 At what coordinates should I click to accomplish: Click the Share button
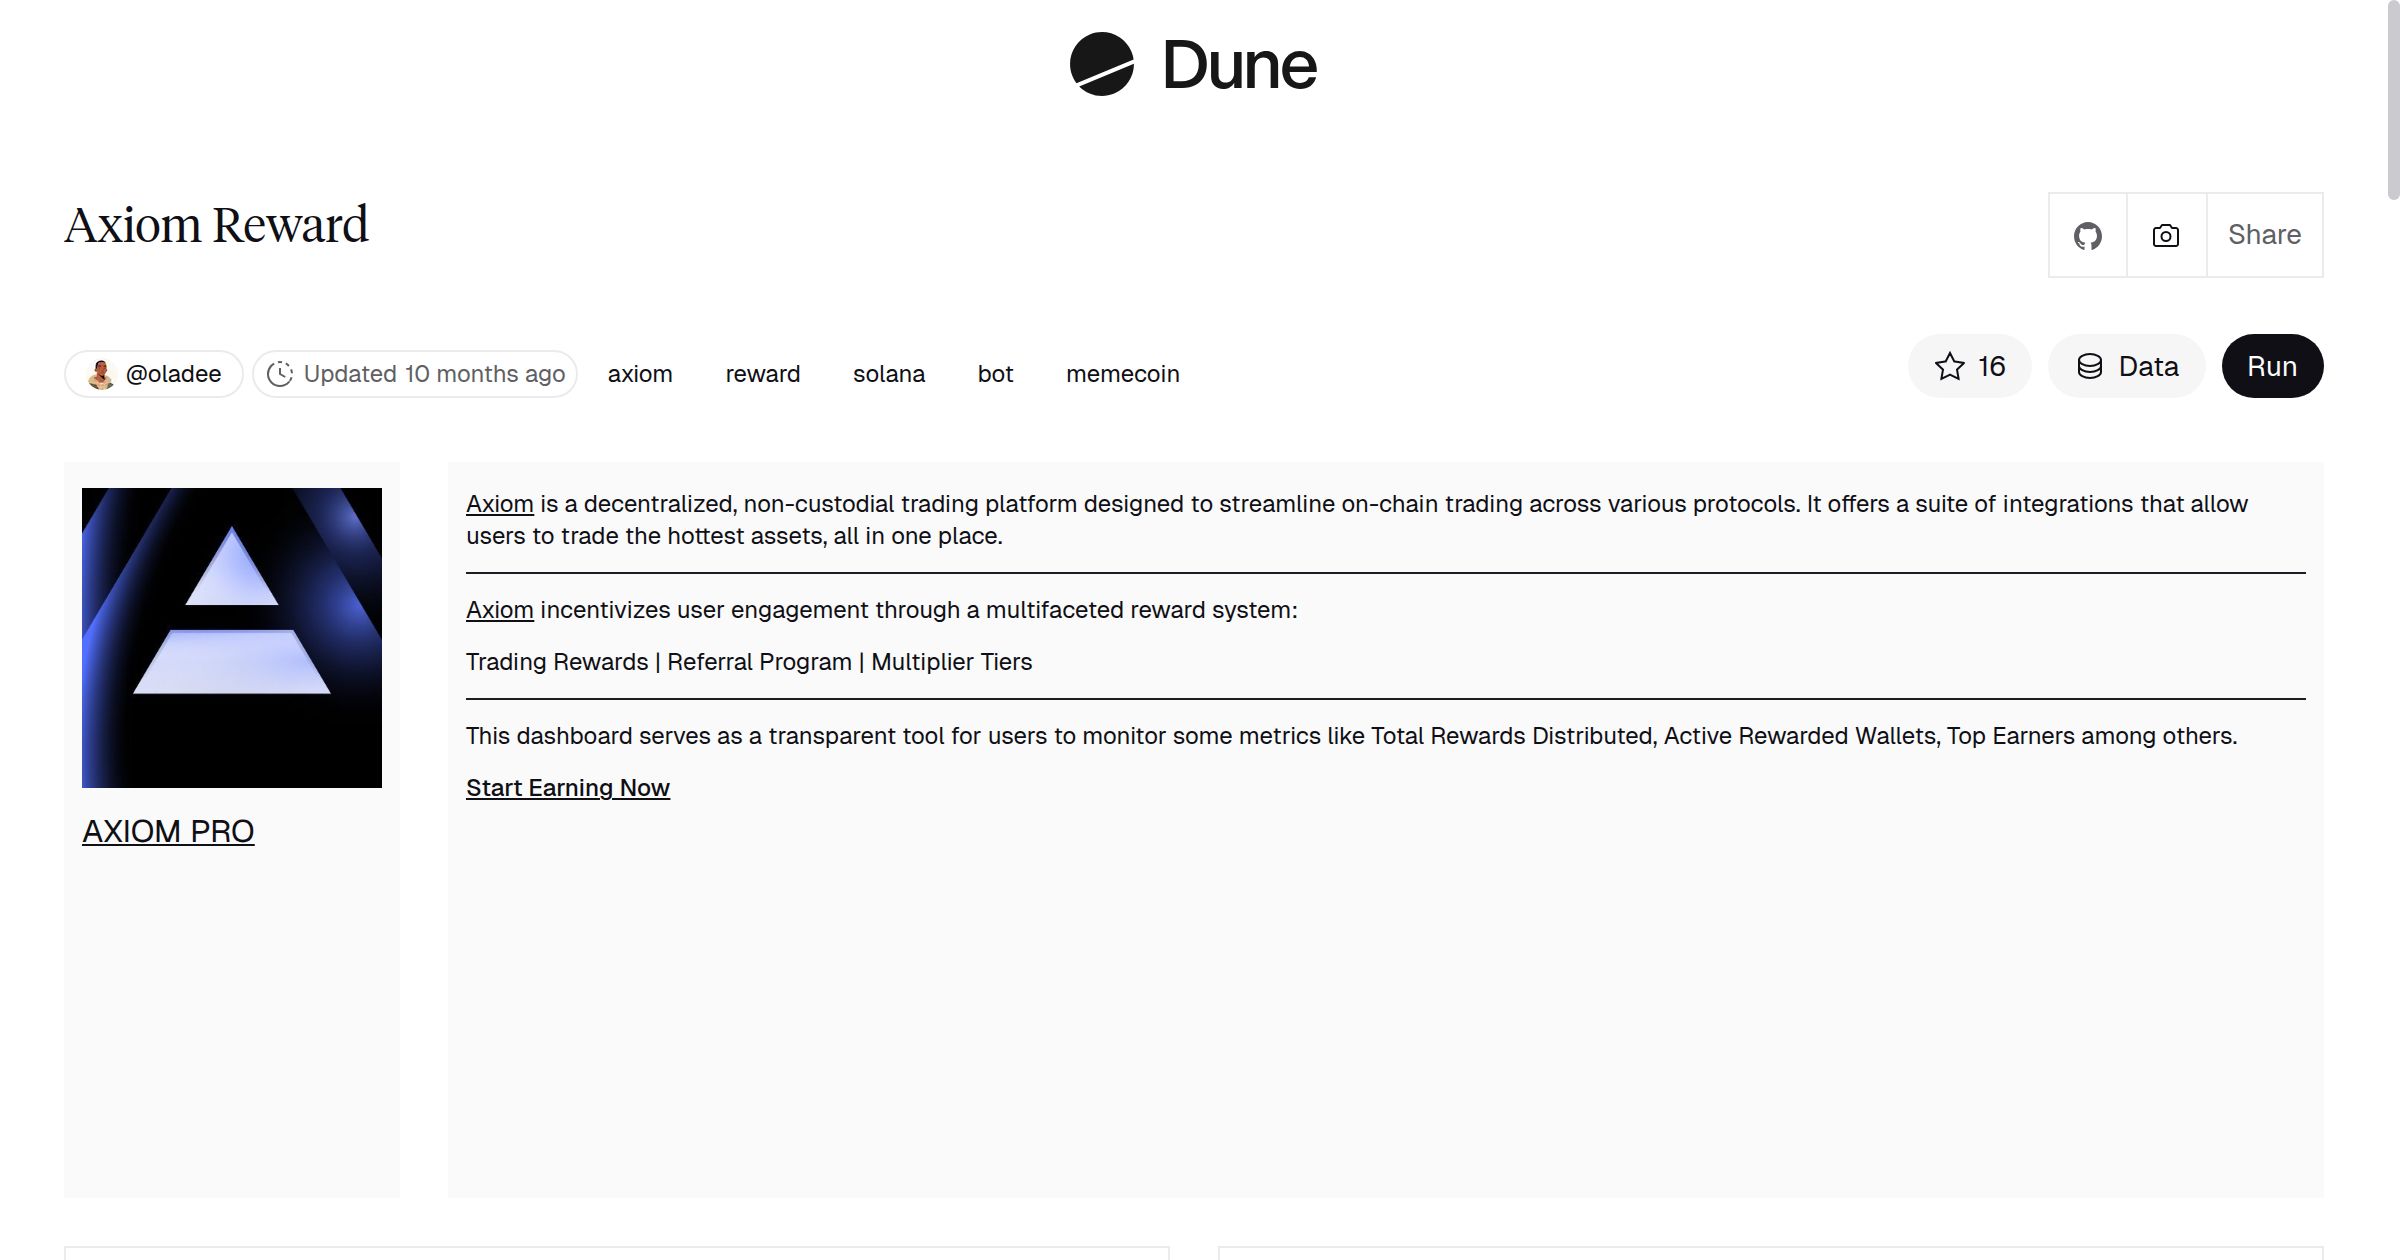tap(2264, 235)
